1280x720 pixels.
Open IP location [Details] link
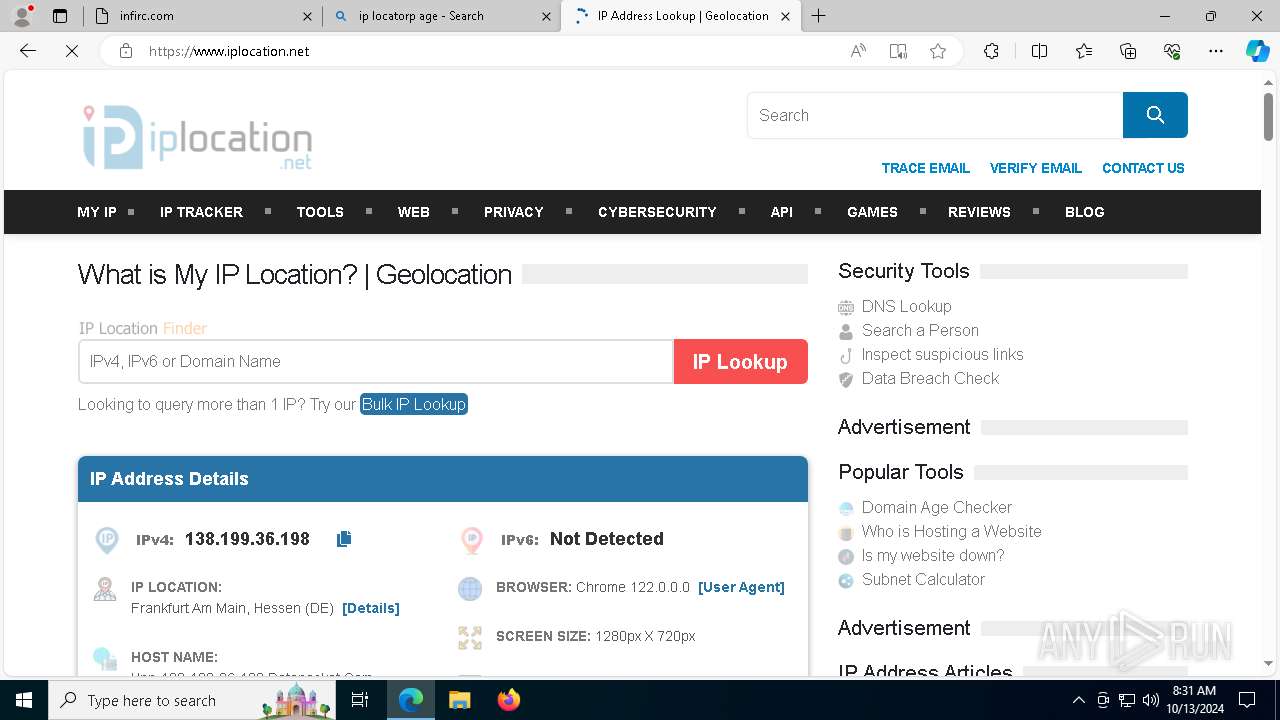pos(371,608)
